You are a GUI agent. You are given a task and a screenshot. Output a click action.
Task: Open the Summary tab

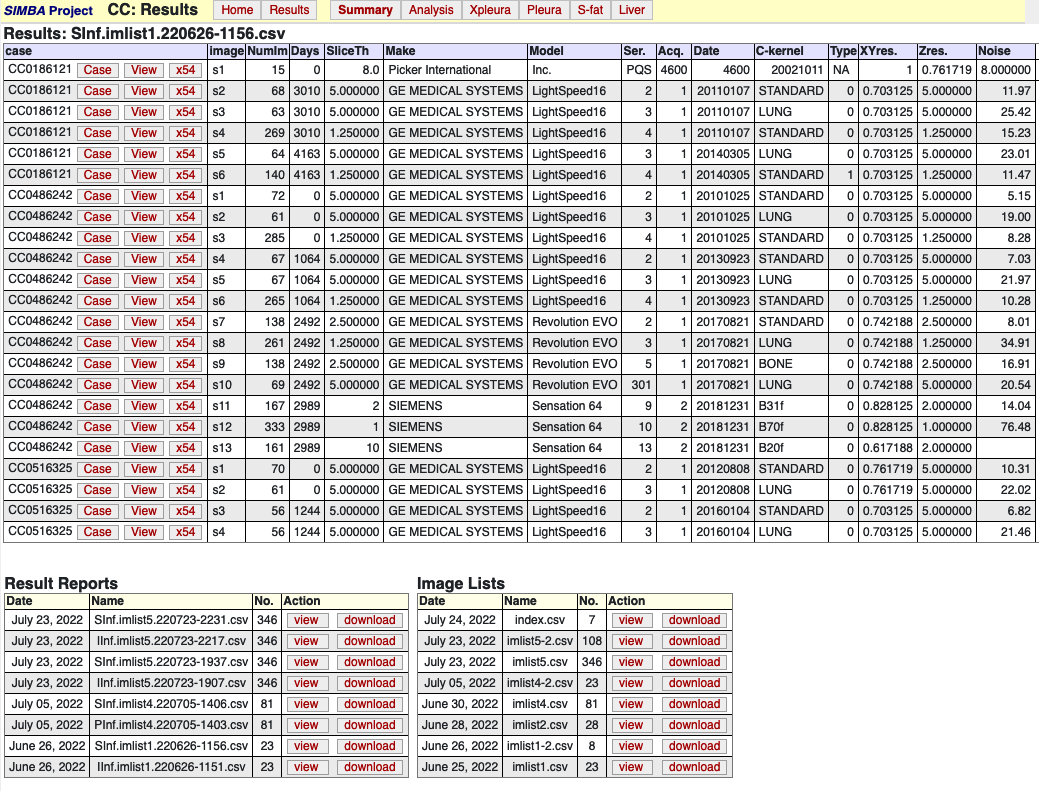click(x=364, y=10)
